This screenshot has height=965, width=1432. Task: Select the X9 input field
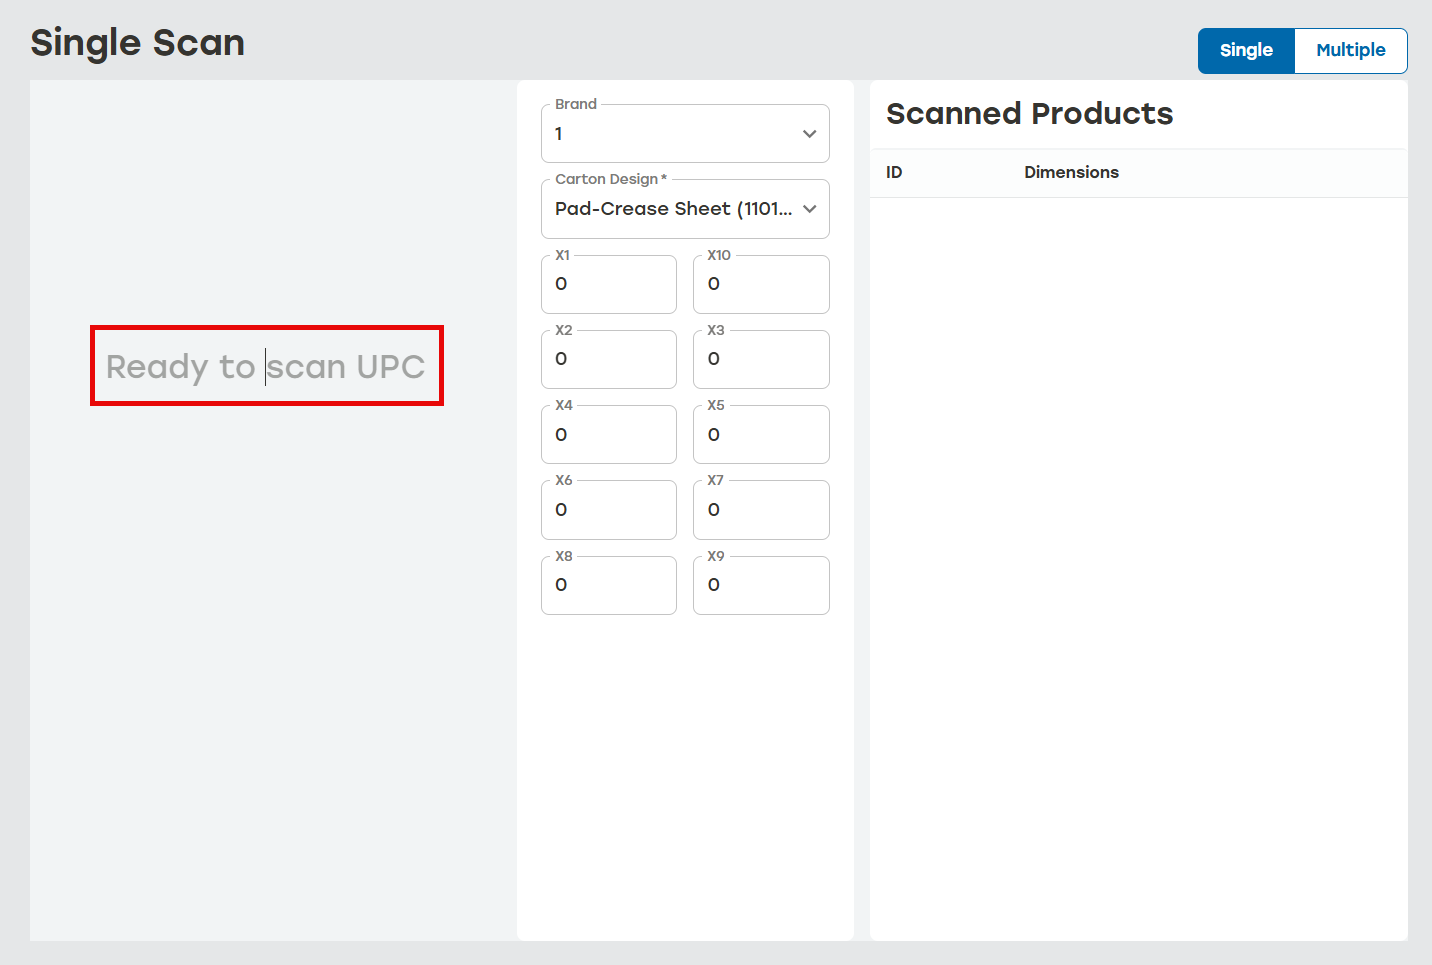[x=761, y=586]
